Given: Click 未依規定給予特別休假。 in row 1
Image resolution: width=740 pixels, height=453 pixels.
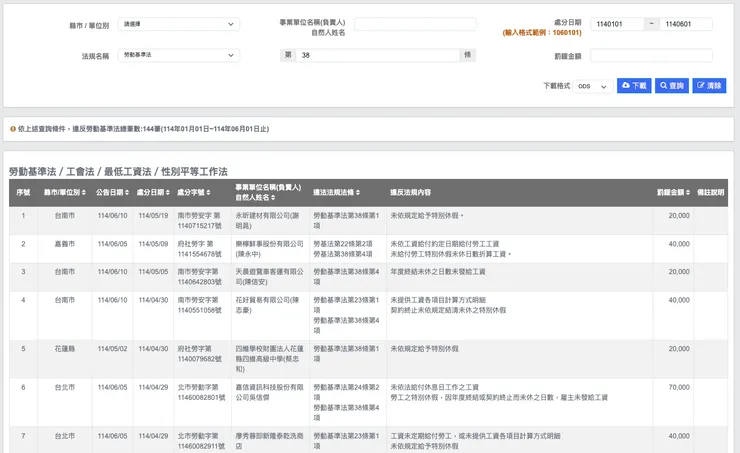Looking at the screenshot, I should (x=427, y=216).
